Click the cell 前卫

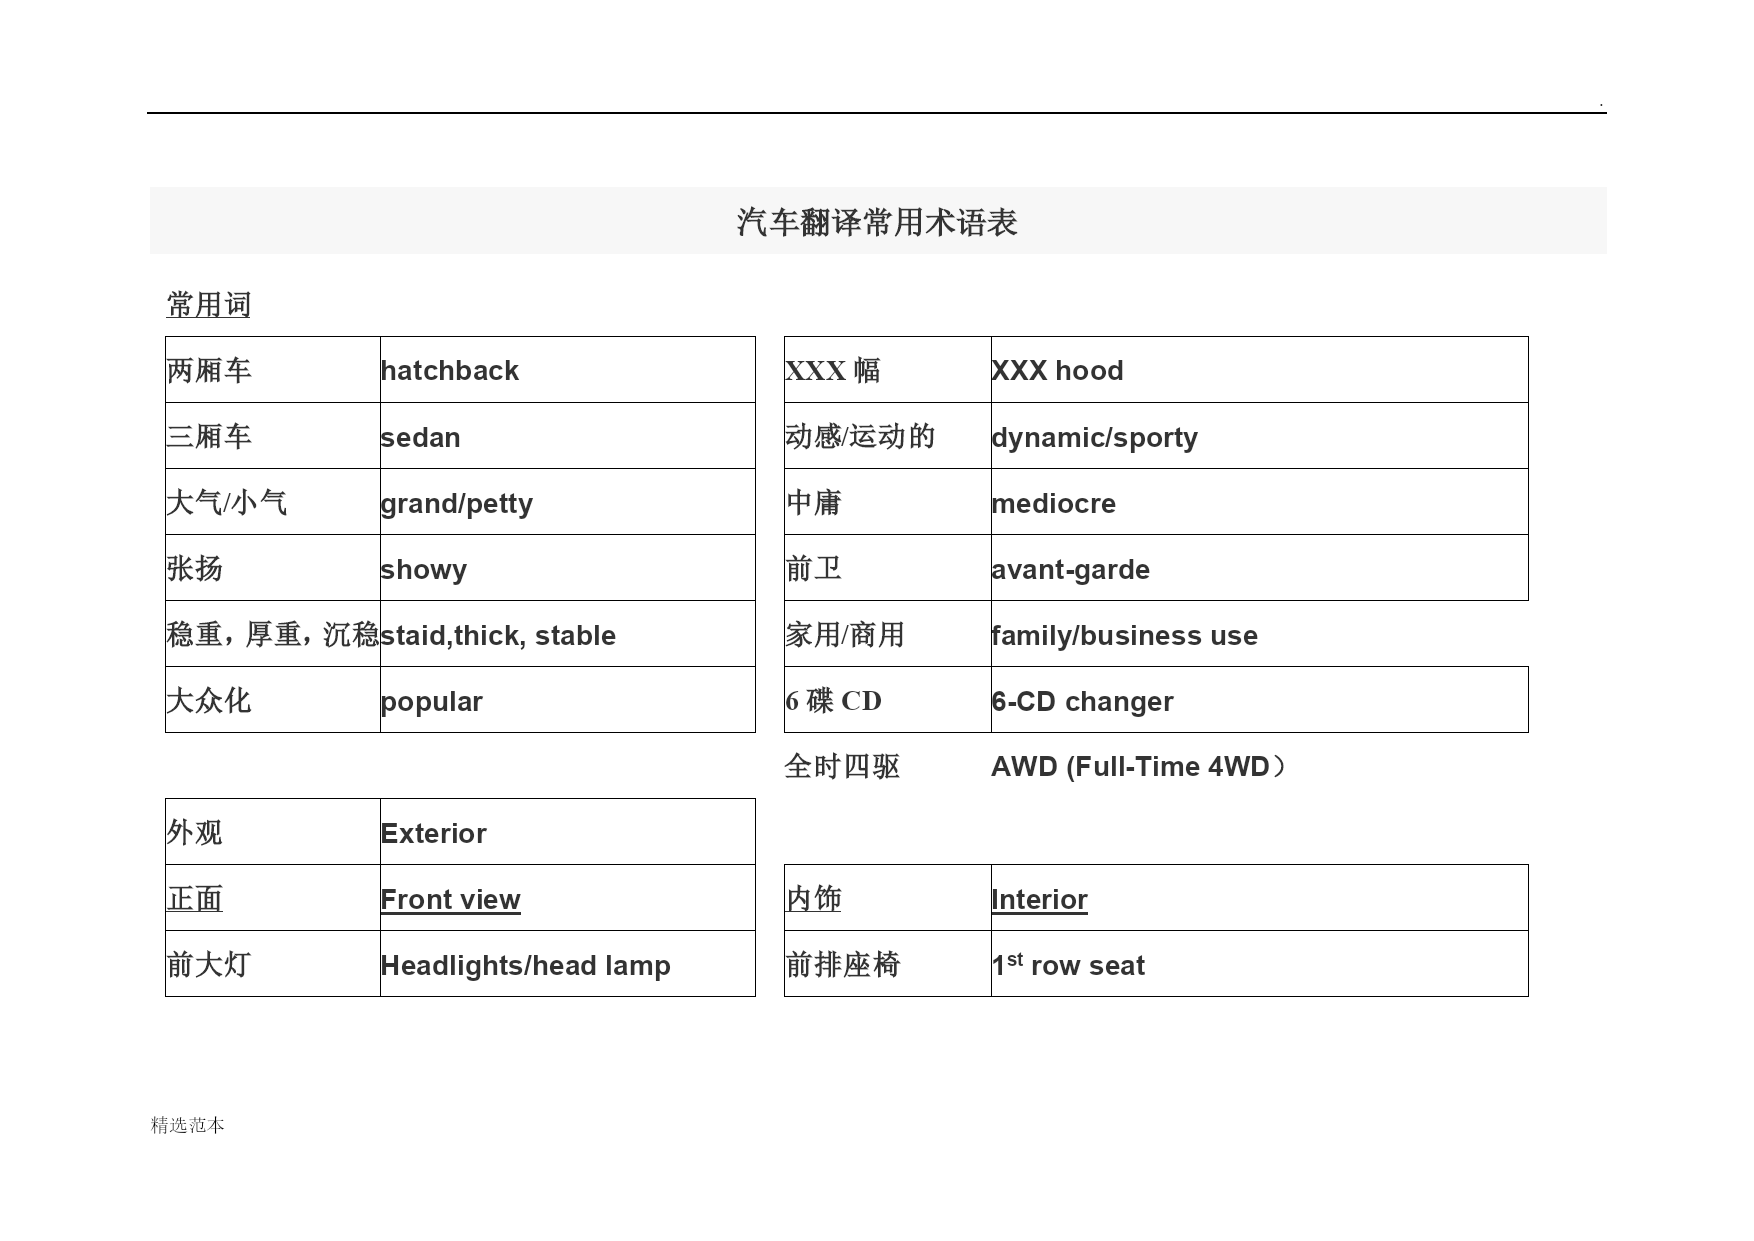pos(888,568)
